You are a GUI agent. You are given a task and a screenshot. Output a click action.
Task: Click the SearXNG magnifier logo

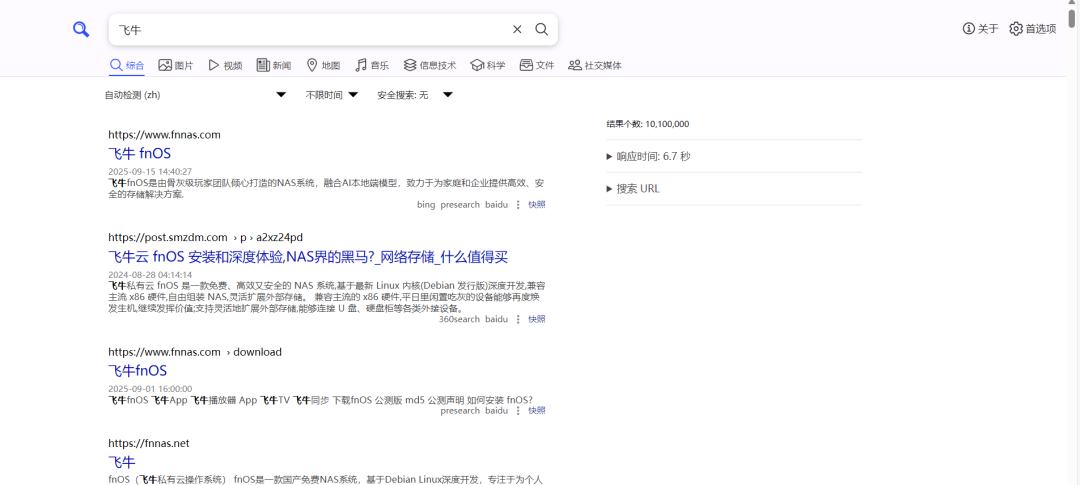81,30
